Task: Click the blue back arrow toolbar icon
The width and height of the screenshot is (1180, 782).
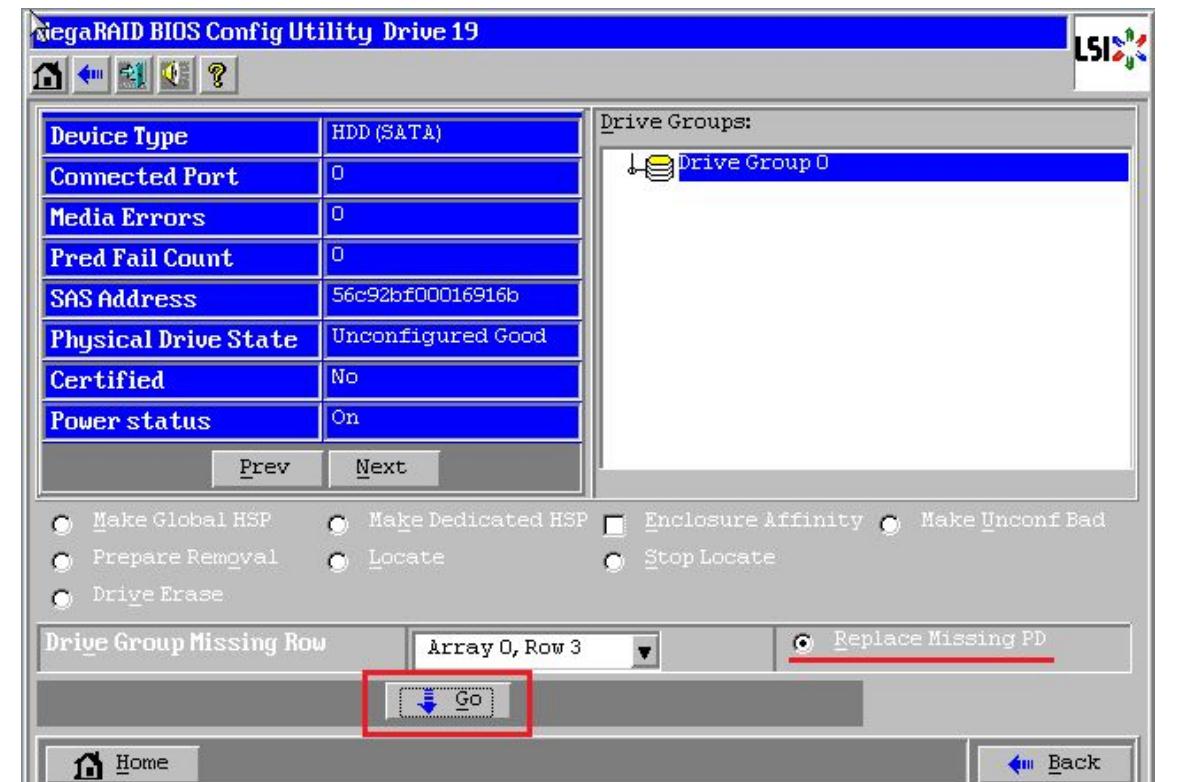Action: tap(91, 75)
